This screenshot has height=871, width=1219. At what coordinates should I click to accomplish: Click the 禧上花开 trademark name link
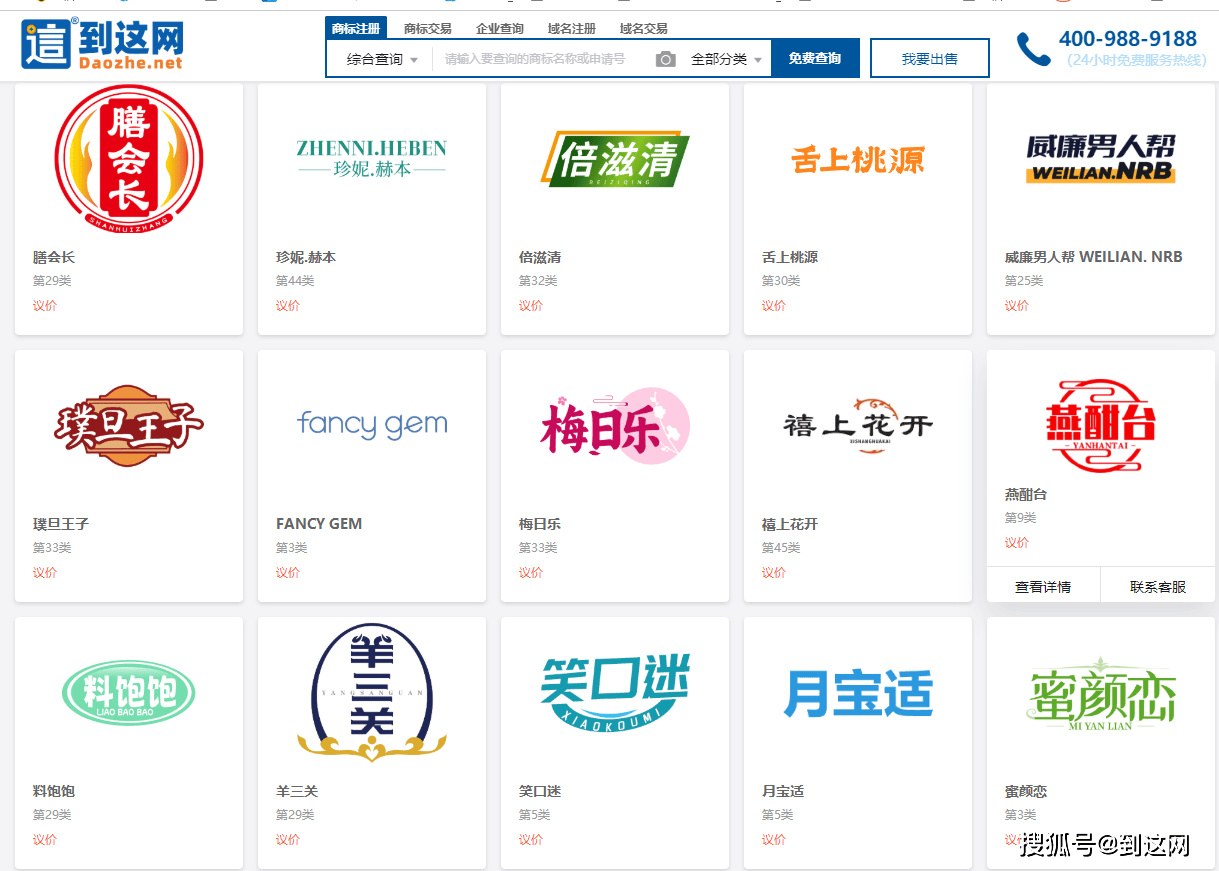tap(790, 524)
